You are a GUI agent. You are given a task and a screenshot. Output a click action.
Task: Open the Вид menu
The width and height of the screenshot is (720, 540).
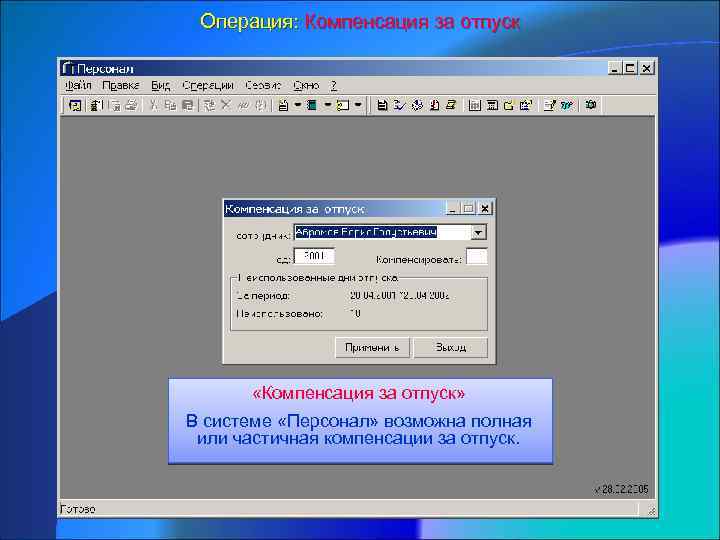click(160, 85)
